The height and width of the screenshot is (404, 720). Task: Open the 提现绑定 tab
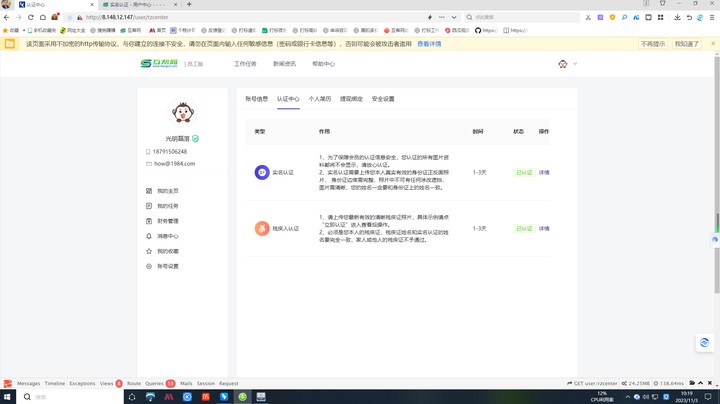[351, 99]
